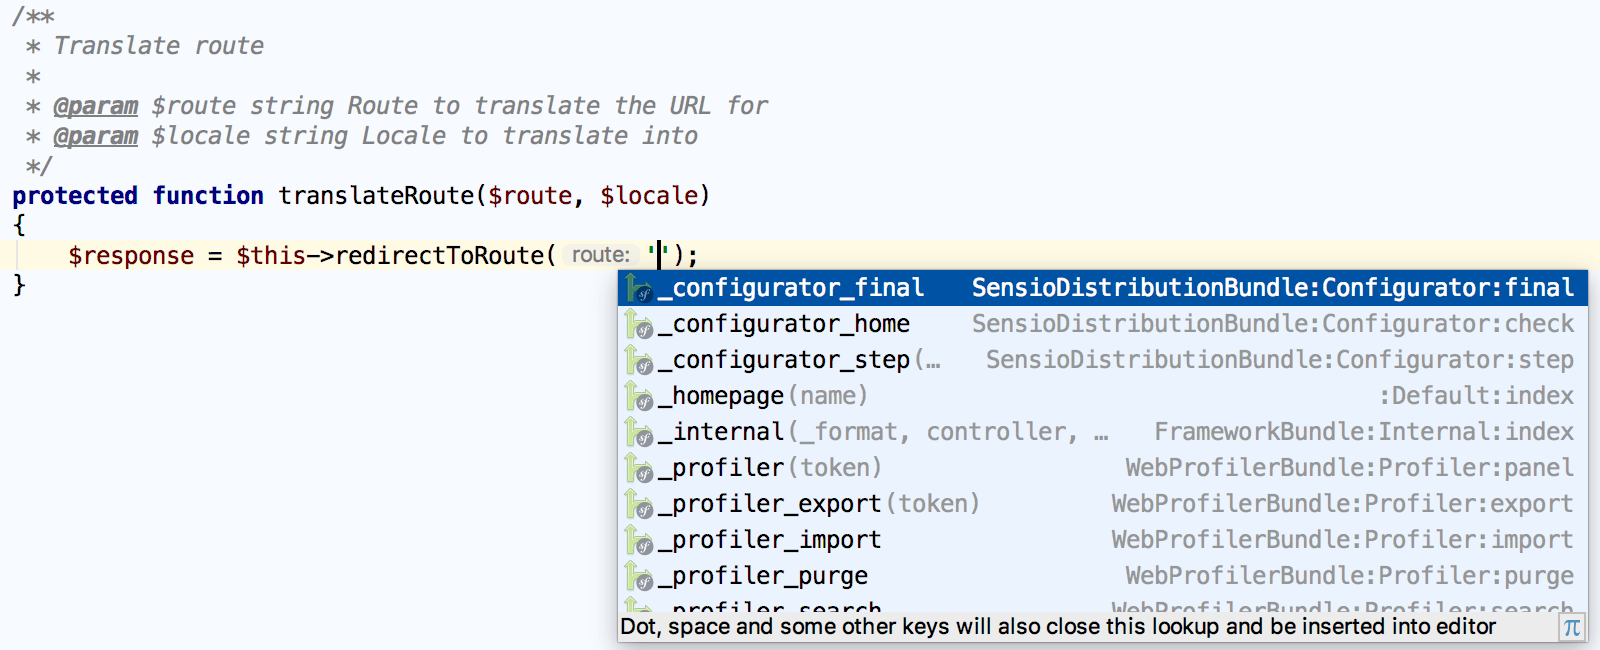Click the route icon next to _homepage
This screenshot has height=650, width=1600.
[640, 396]
